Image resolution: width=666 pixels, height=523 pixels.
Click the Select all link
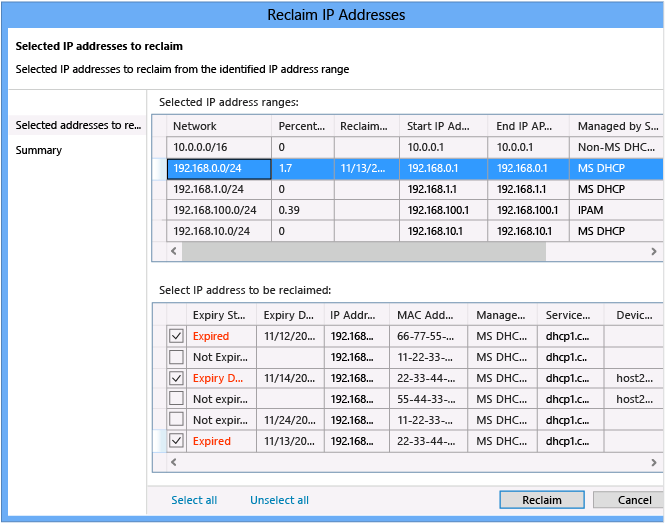[x=194, y=500]
